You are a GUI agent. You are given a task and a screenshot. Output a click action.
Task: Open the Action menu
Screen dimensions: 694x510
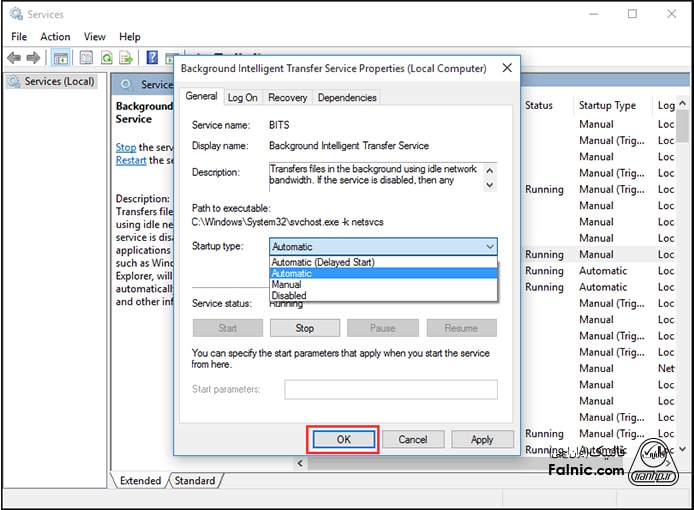tap(55, 37)
